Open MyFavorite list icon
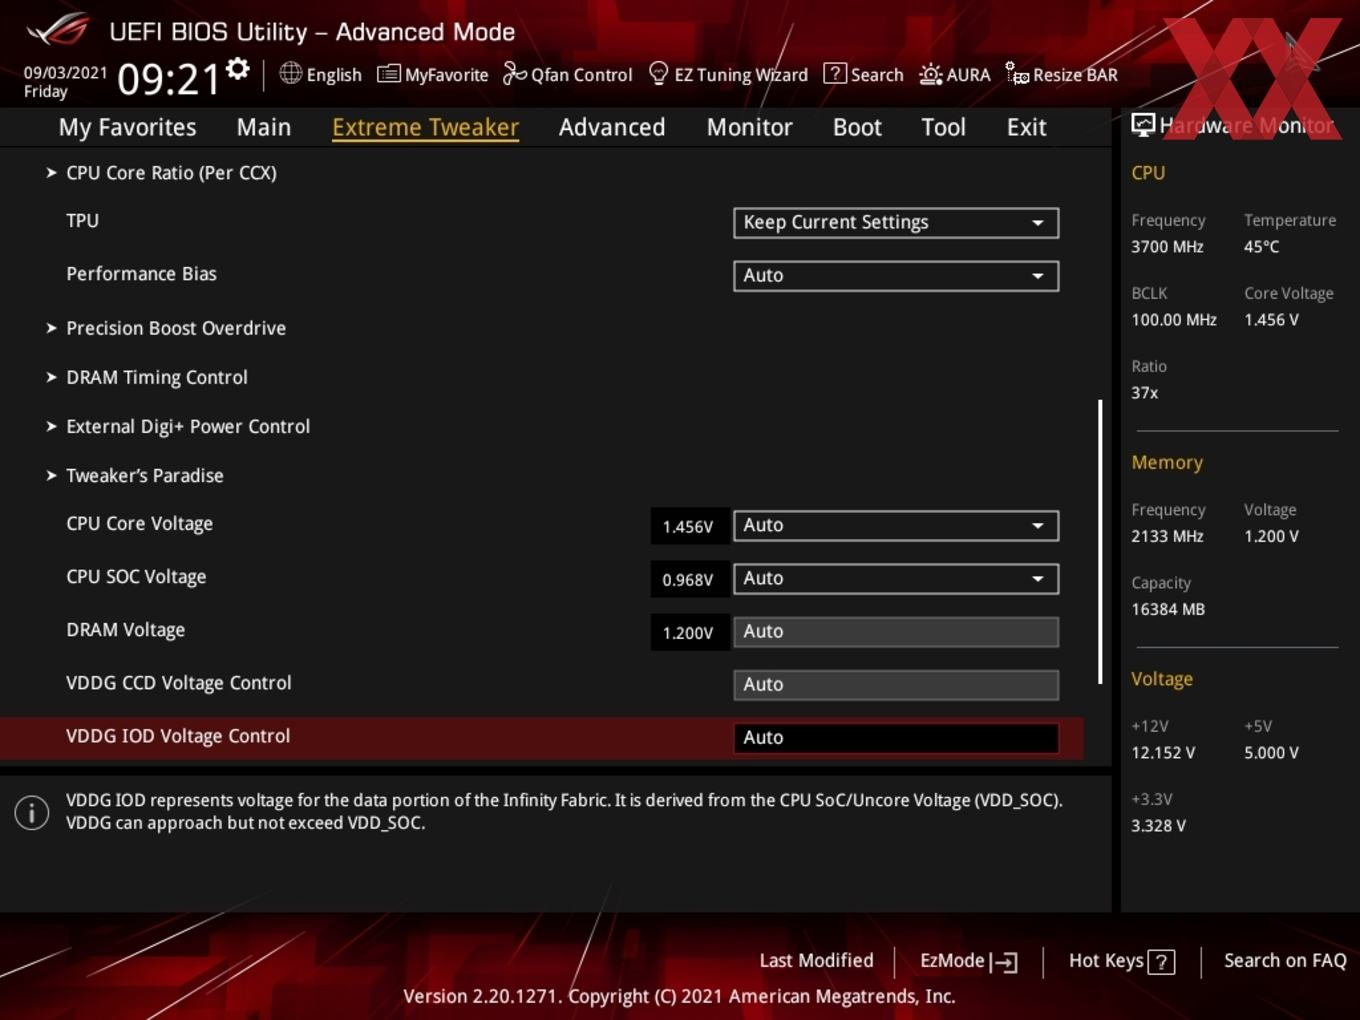The image size is (1360, 1020). point(388,74)
